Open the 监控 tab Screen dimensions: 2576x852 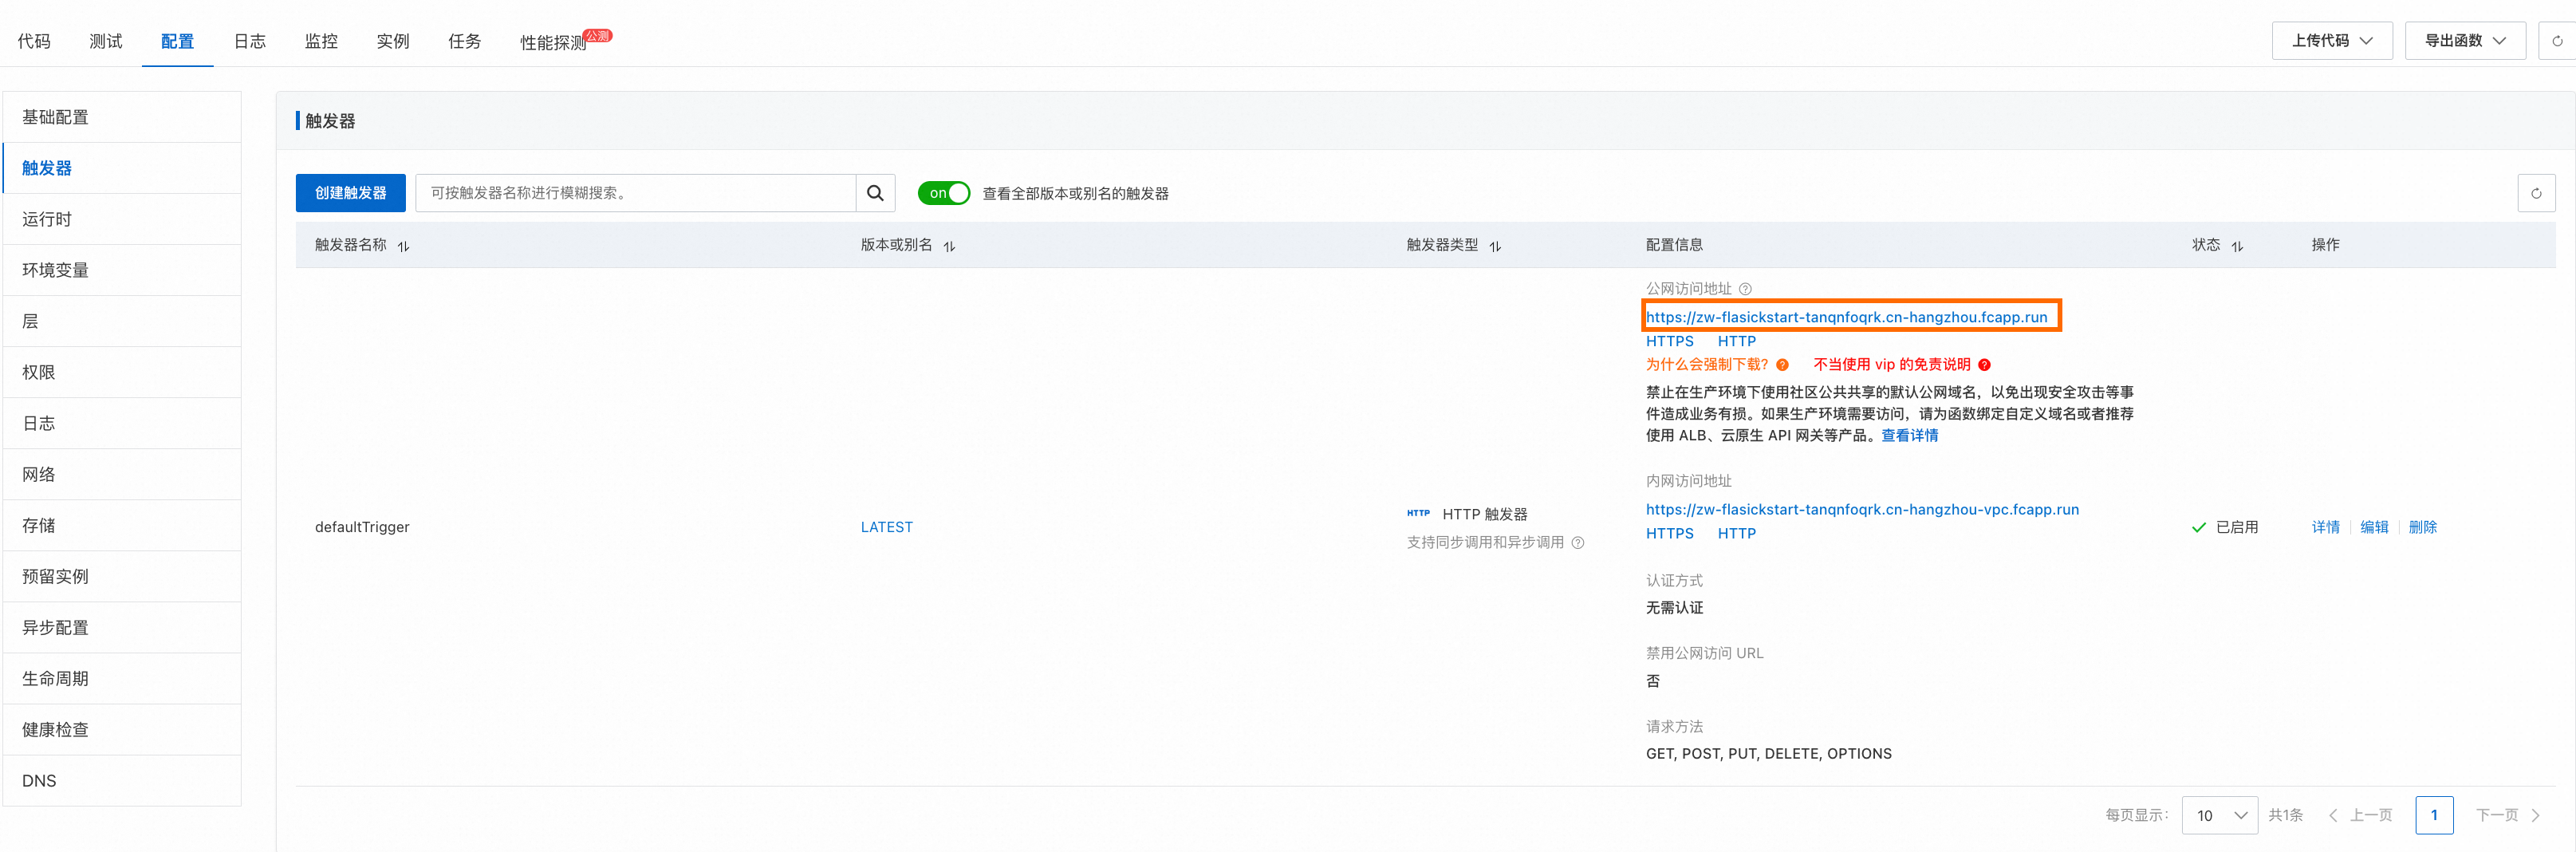[321, 41]
